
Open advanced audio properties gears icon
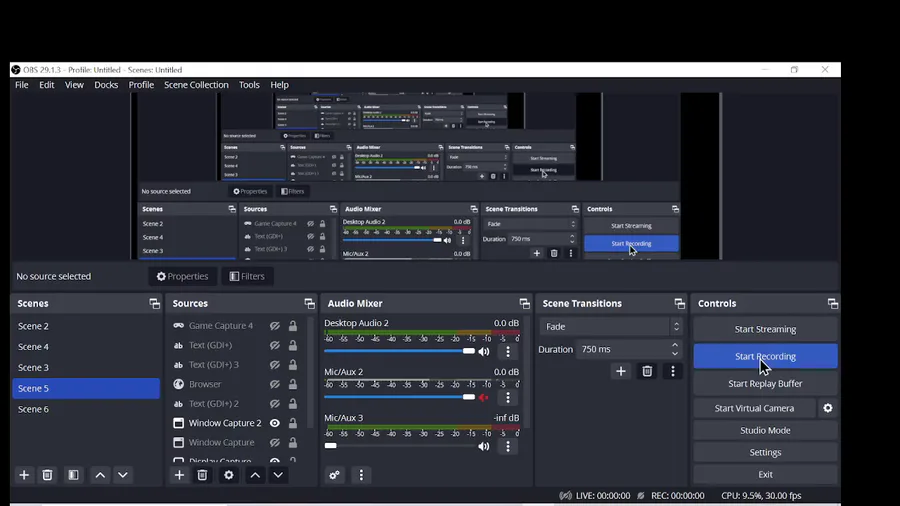click(x=335, y=475)
